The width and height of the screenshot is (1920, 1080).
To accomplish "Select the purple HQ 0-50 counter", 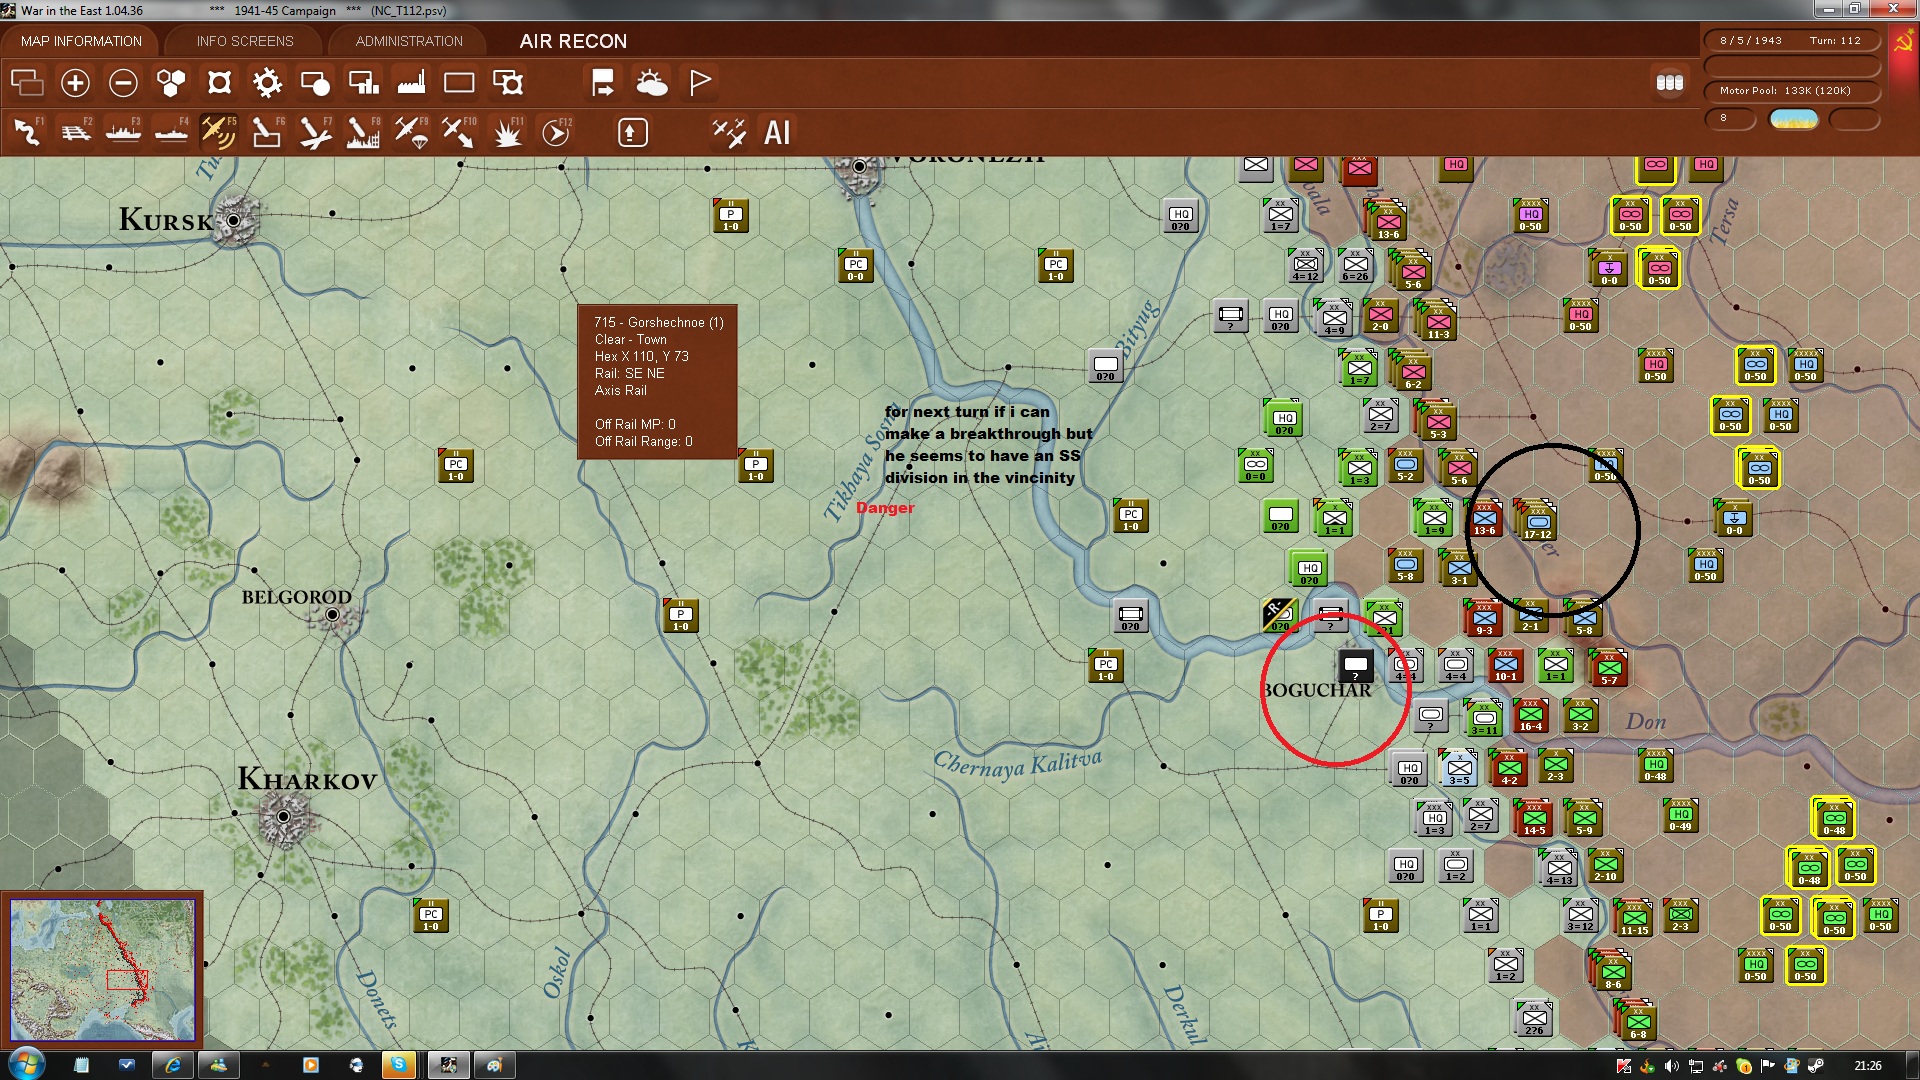I will pos(1530,216).
